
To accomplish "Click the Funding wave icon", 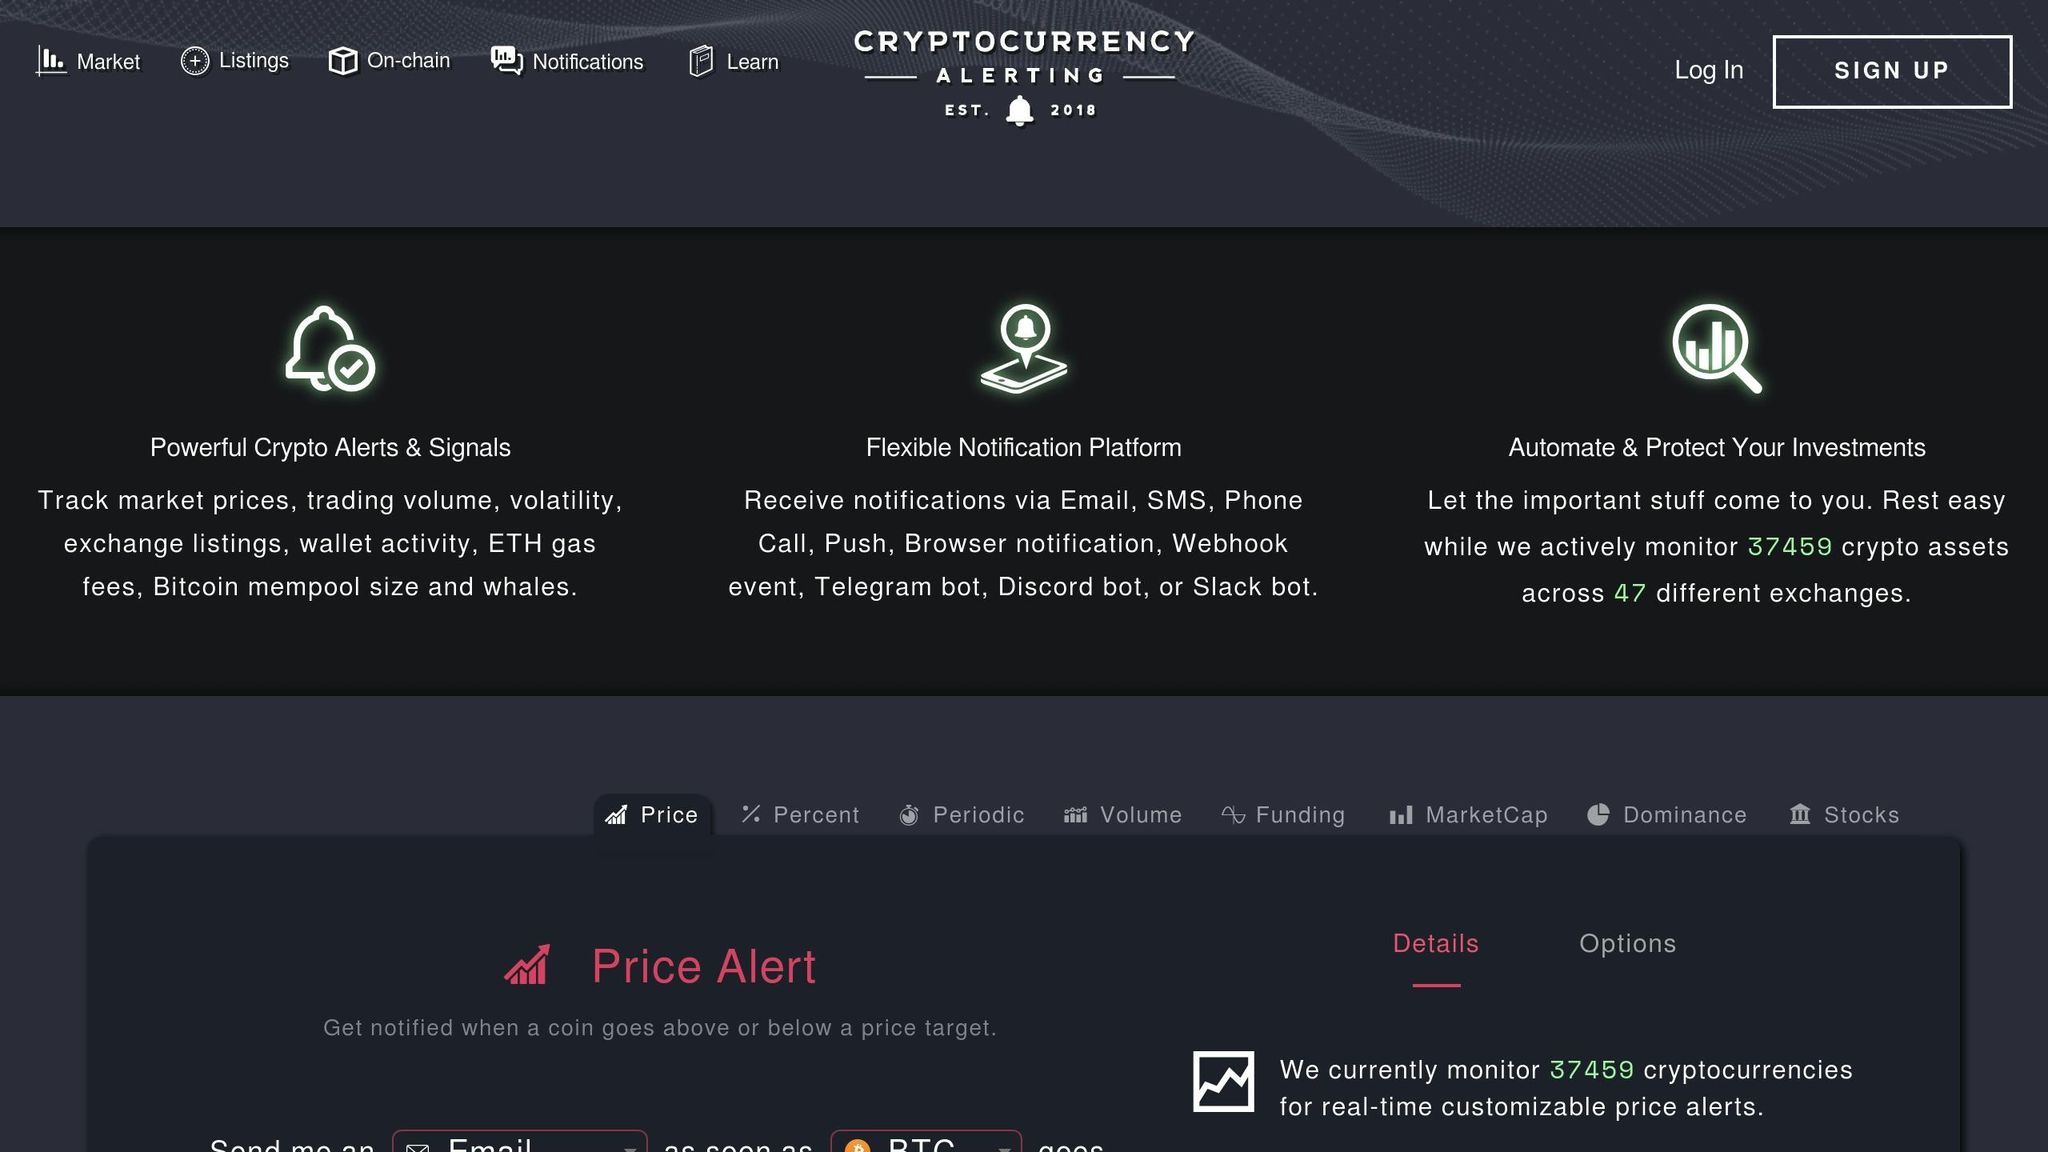I will [1231, 815].
